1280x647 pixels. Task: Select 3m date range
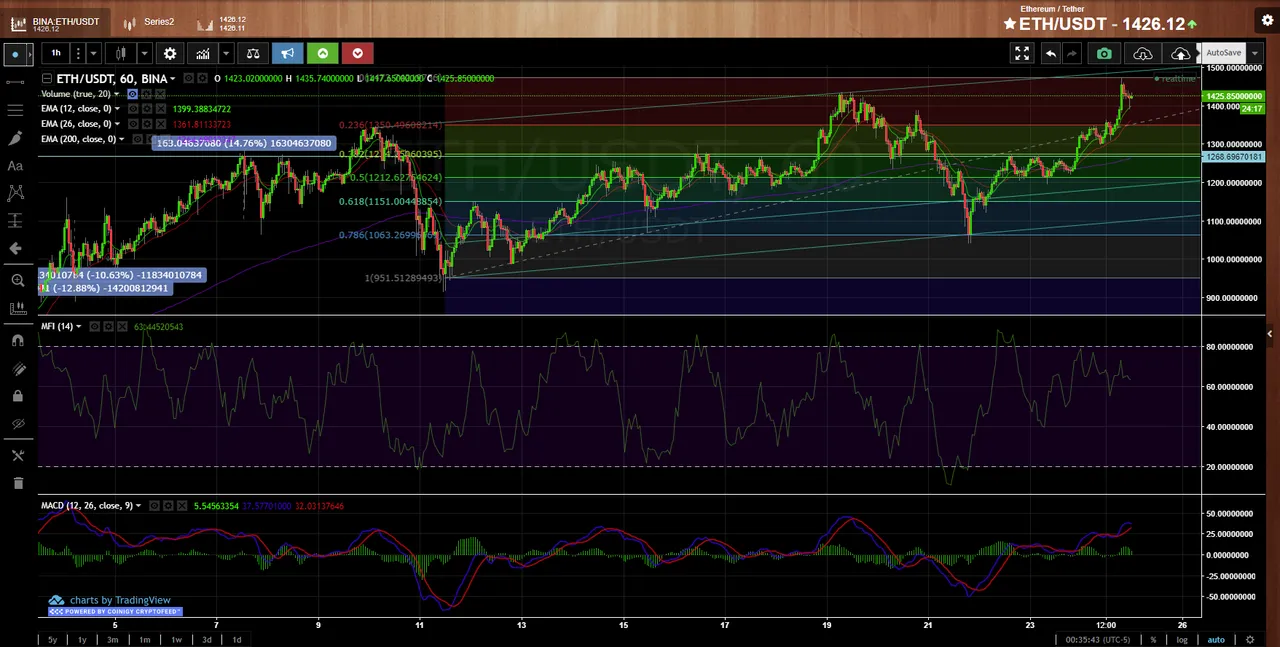pyautogui.click(x=113, y=639)
